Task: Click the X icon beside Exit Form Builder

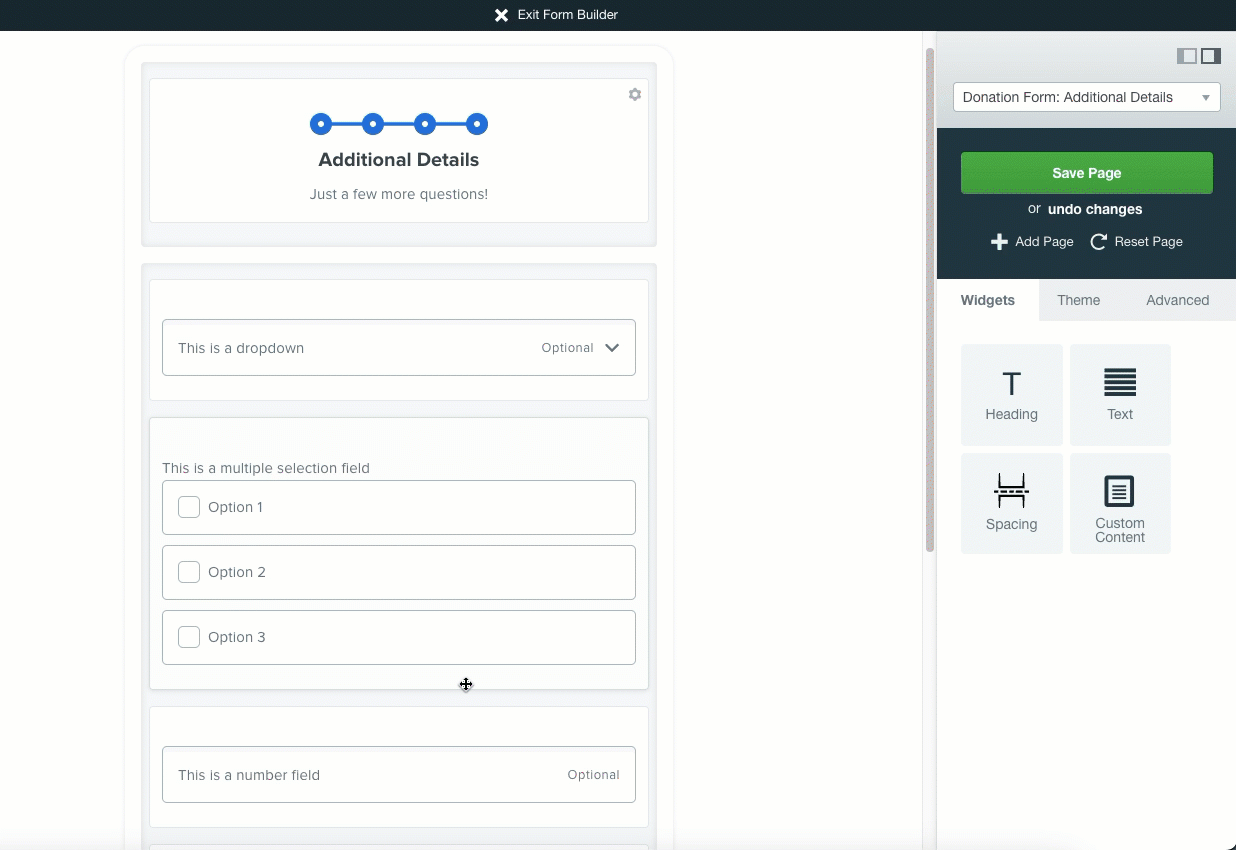Action: click(501, 15)
